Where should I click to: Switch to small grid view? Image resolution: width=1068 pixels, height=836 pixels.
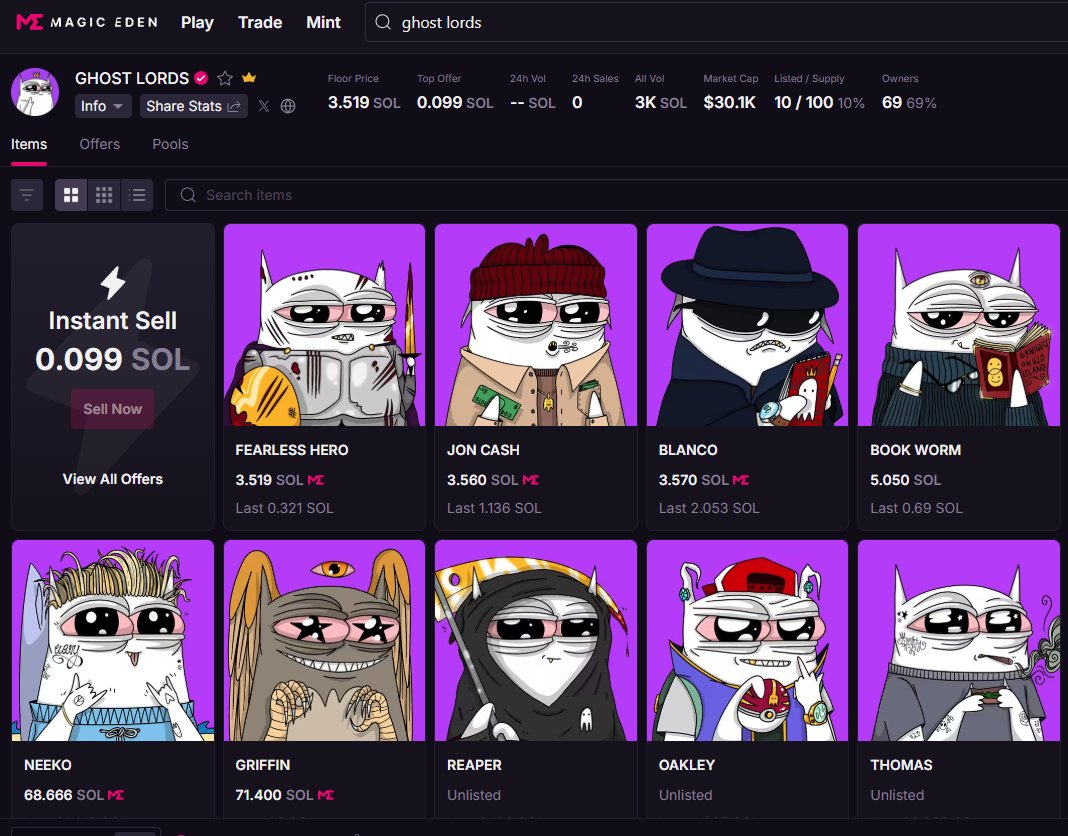[x=104, y=196]
